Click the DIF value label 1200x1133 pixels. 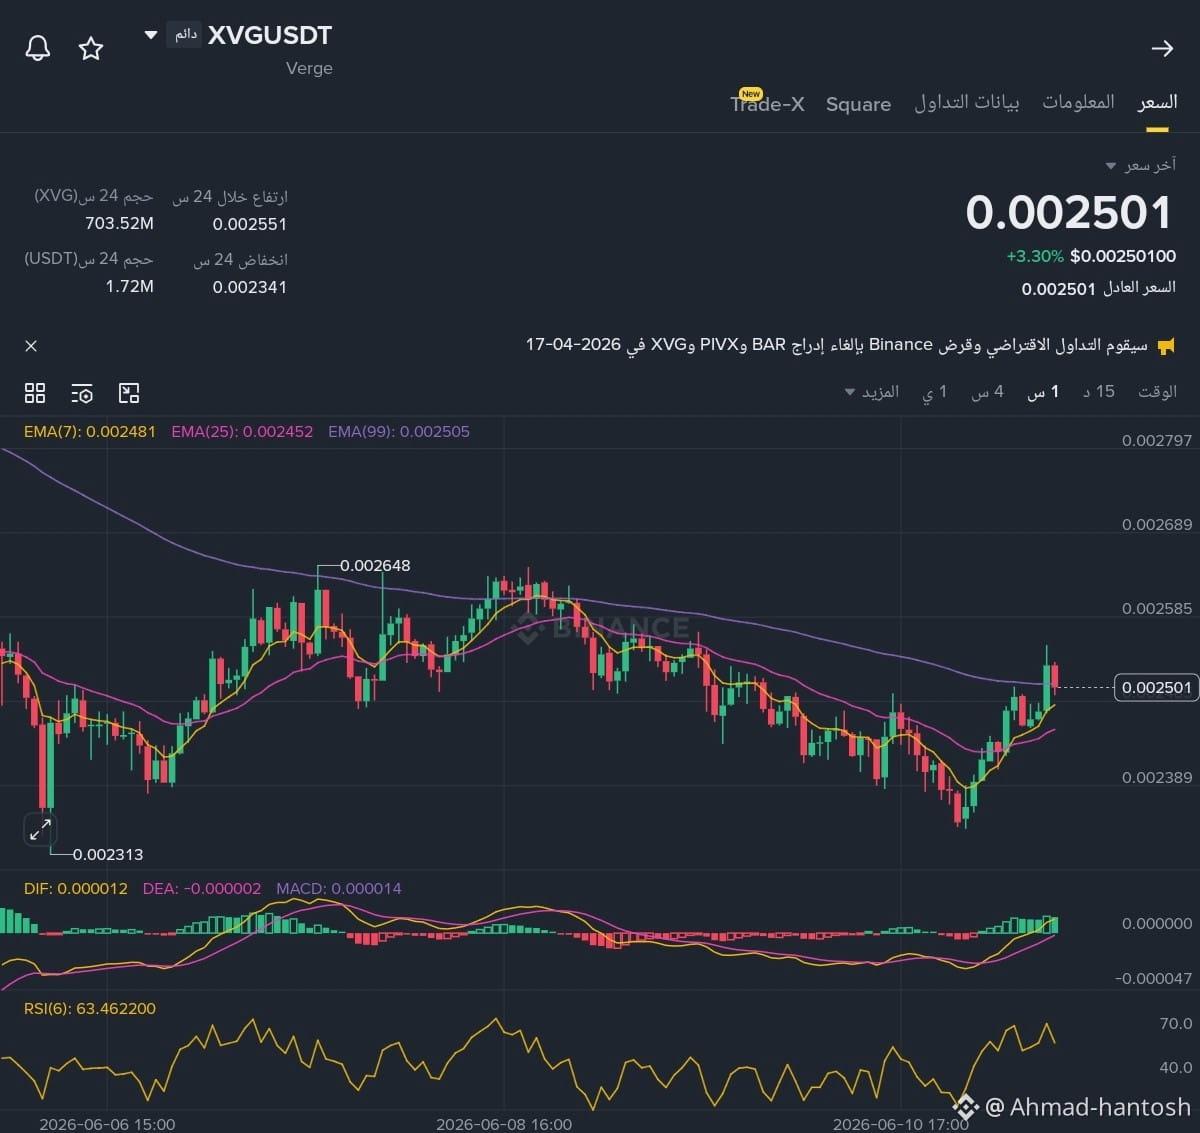pyautogui.click(x=76, y=888)
